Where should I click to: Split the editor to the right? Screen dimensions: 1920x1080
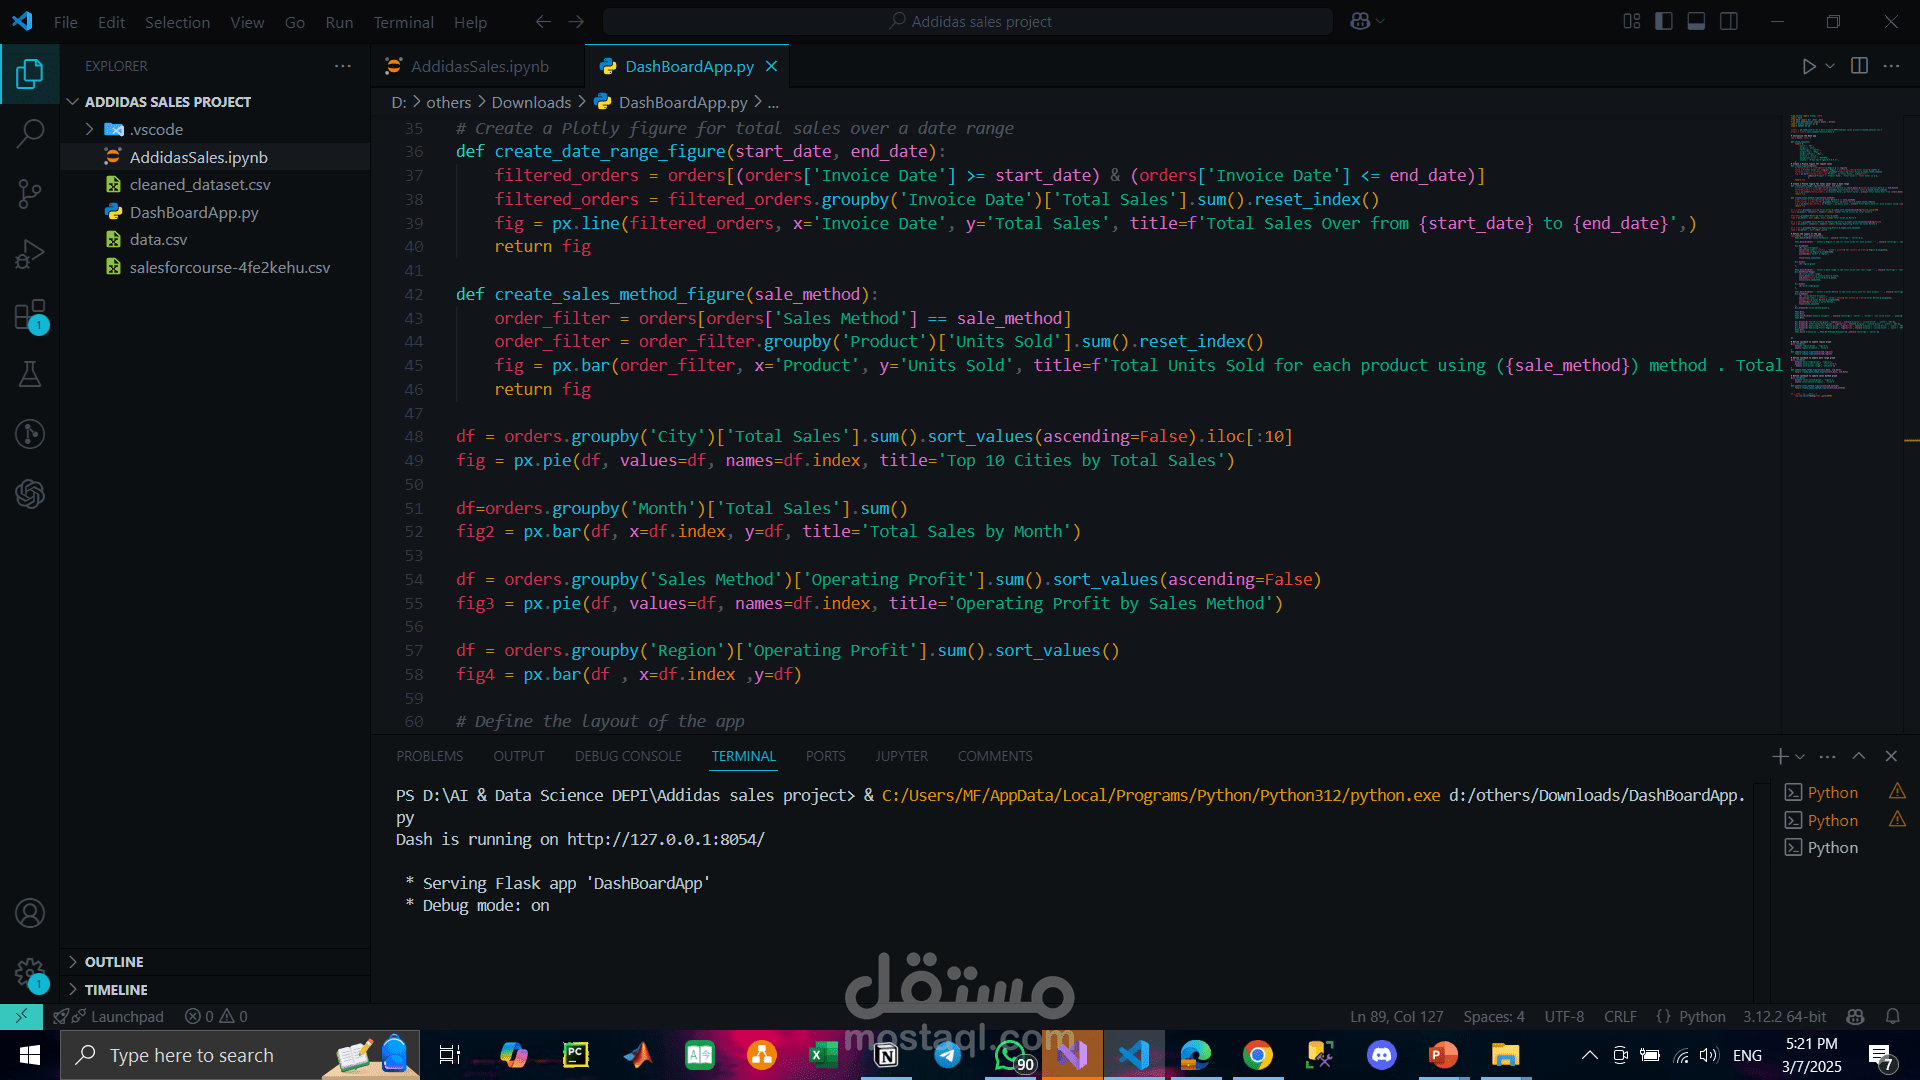[x=1859, y=66]
